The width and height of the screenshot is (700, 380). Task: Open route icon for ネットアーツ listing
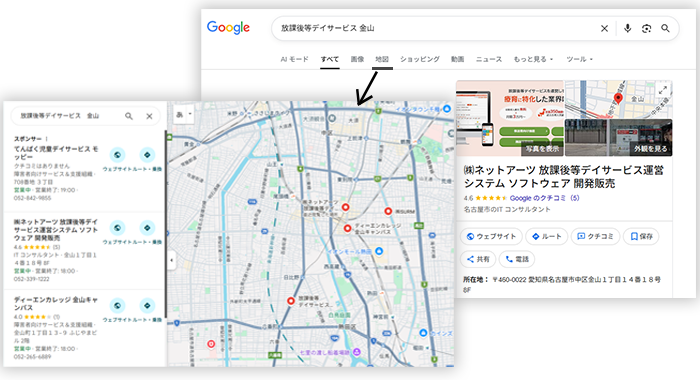[x=147, y=228]
